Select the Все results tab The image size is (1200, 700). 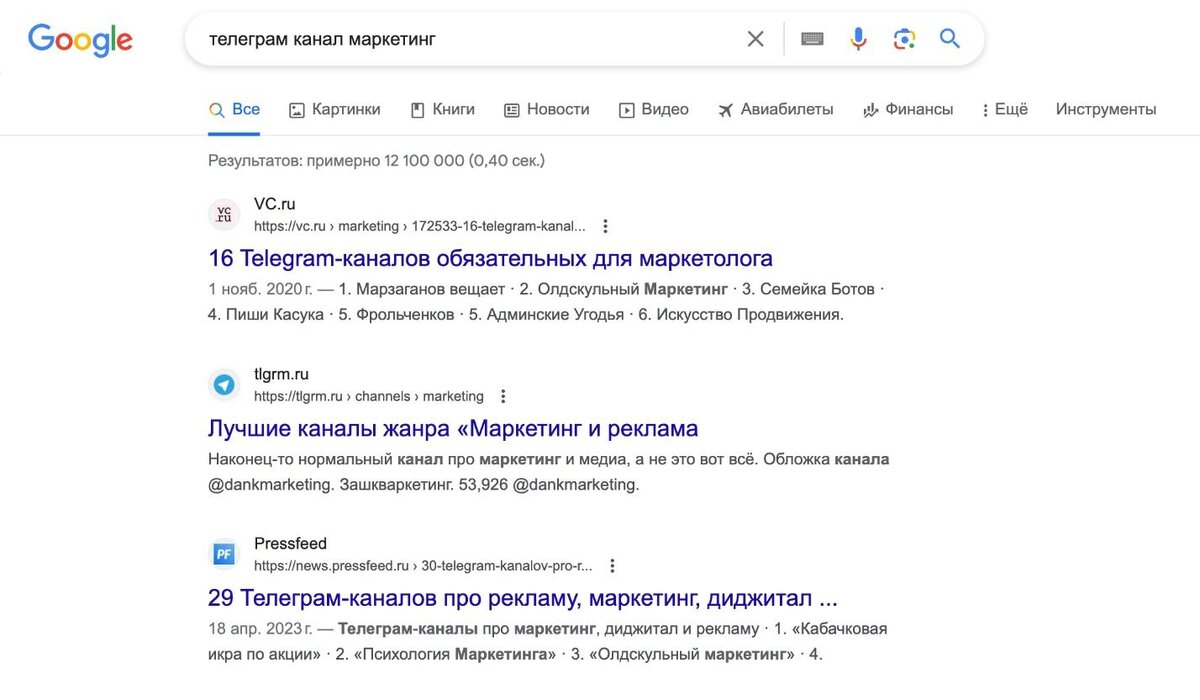point(235,110)
